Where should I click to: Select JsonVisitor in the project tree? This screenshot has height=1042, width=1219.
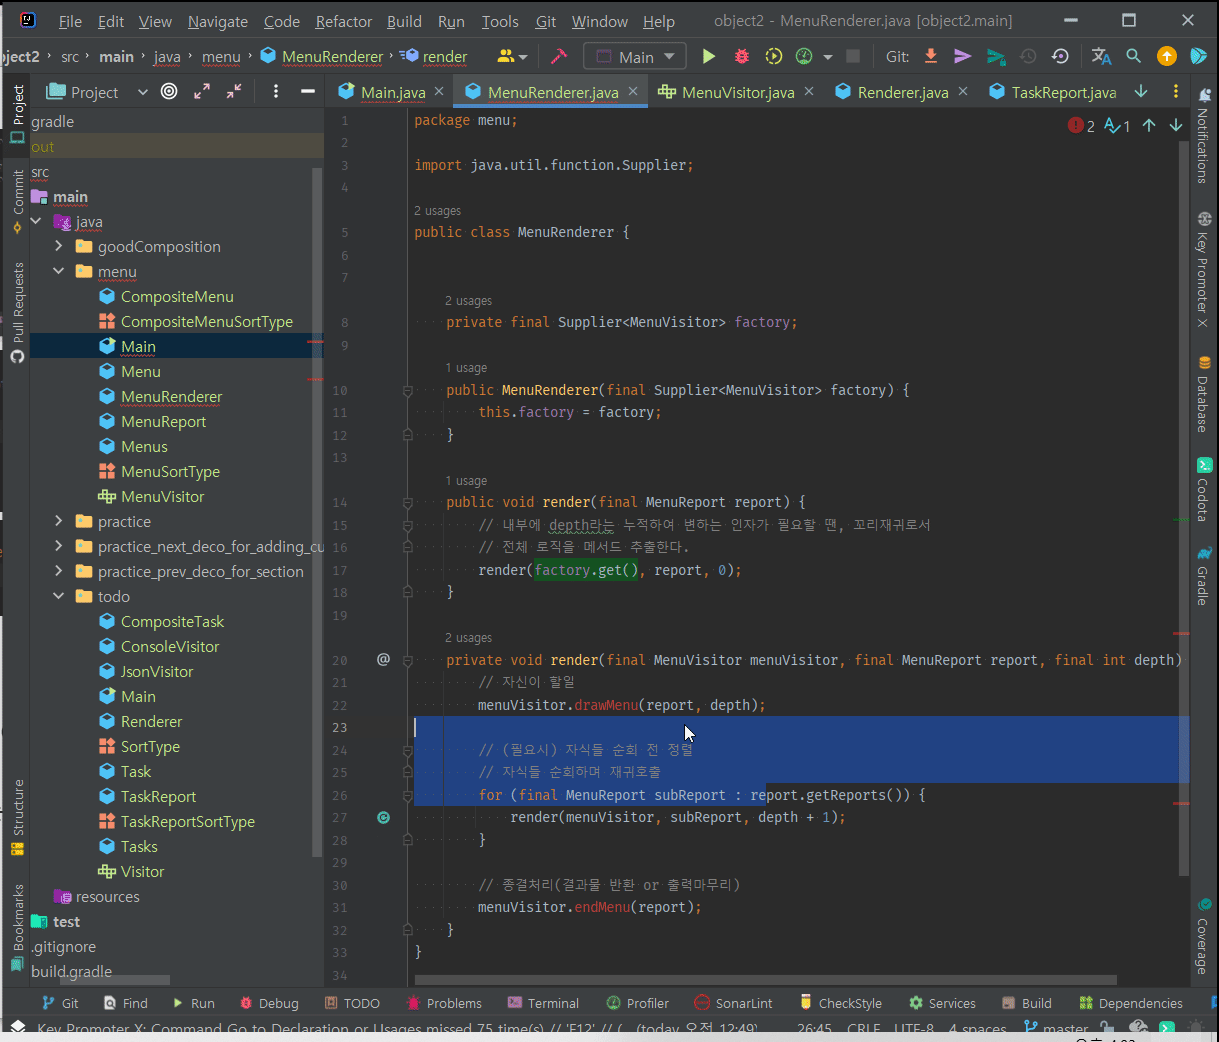pyautogui.click(x=157, y=672)
